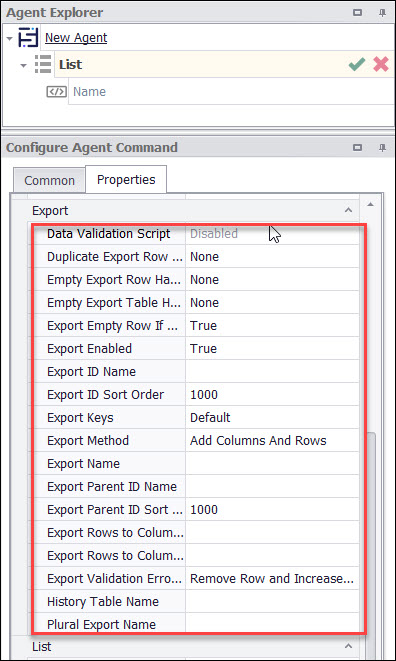The image size is (396, 661).
Task: Toggle Export Enabled True value
Action: (x=272, y=349)
